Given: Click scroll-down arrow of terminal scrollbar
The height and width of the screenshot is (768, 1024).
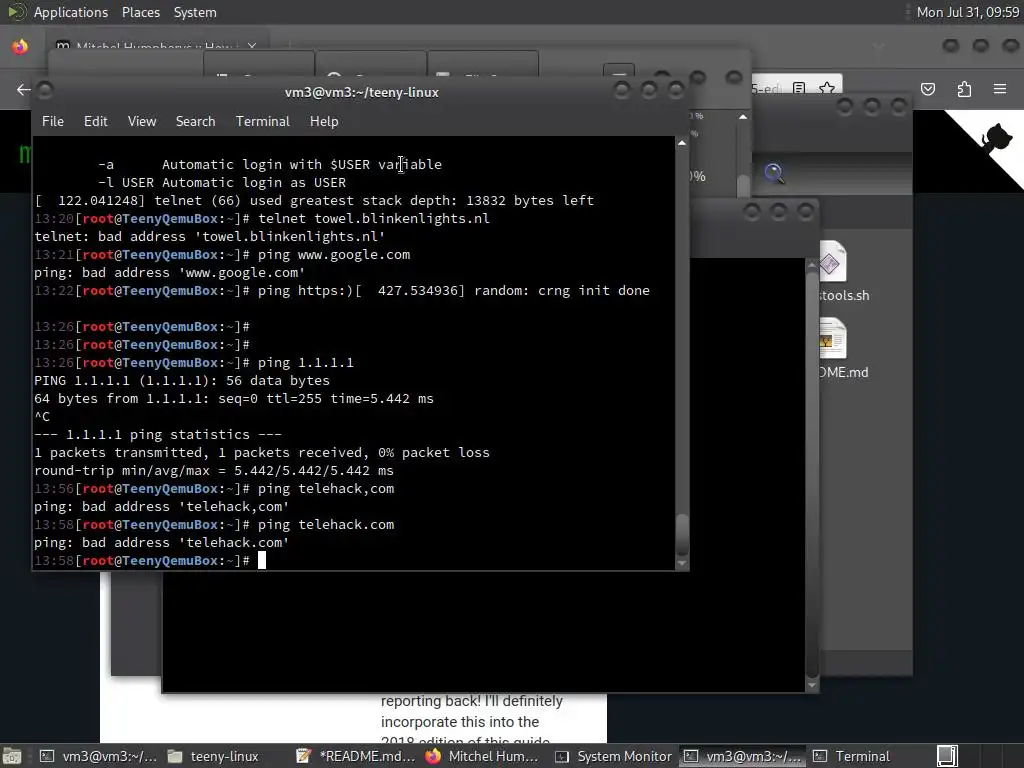Looking at the screenshot, I should pyautogui.click(x=682, y=563).
